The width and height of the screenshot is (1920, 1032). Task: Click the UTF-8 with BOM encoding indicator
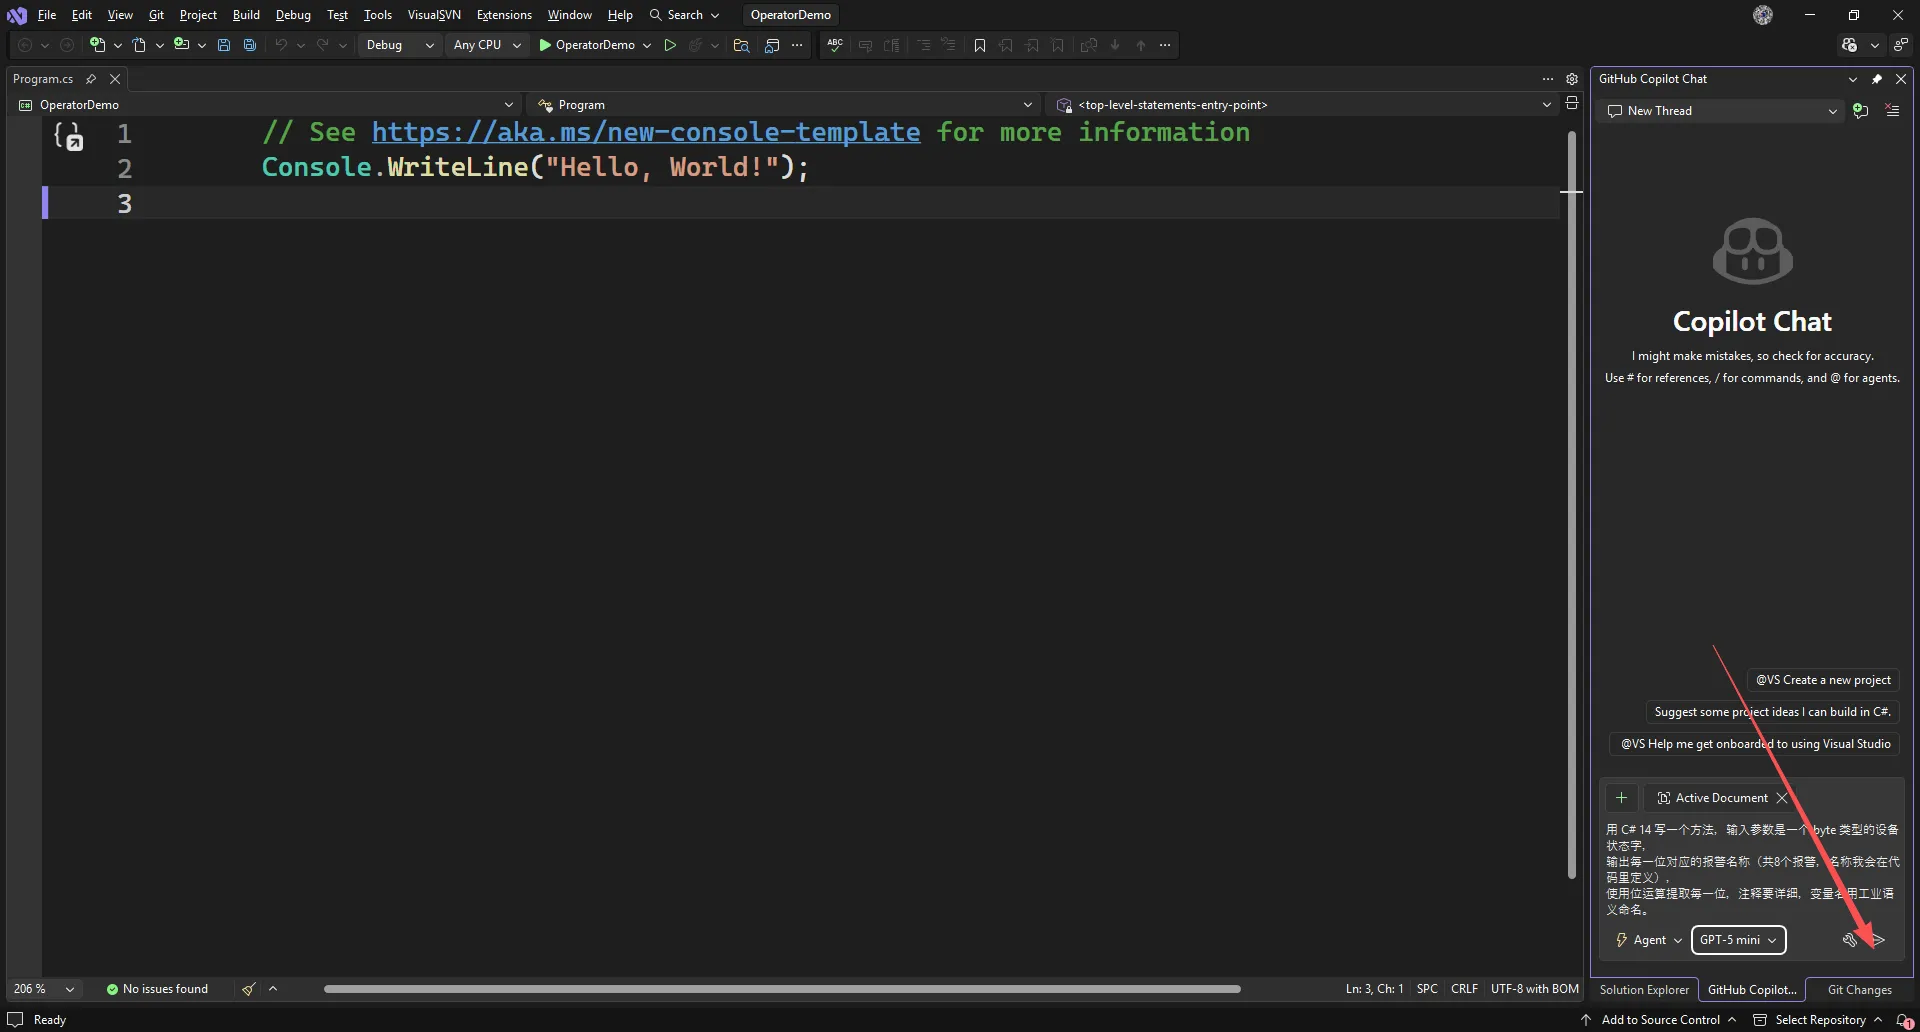(x=1535, y=989)
